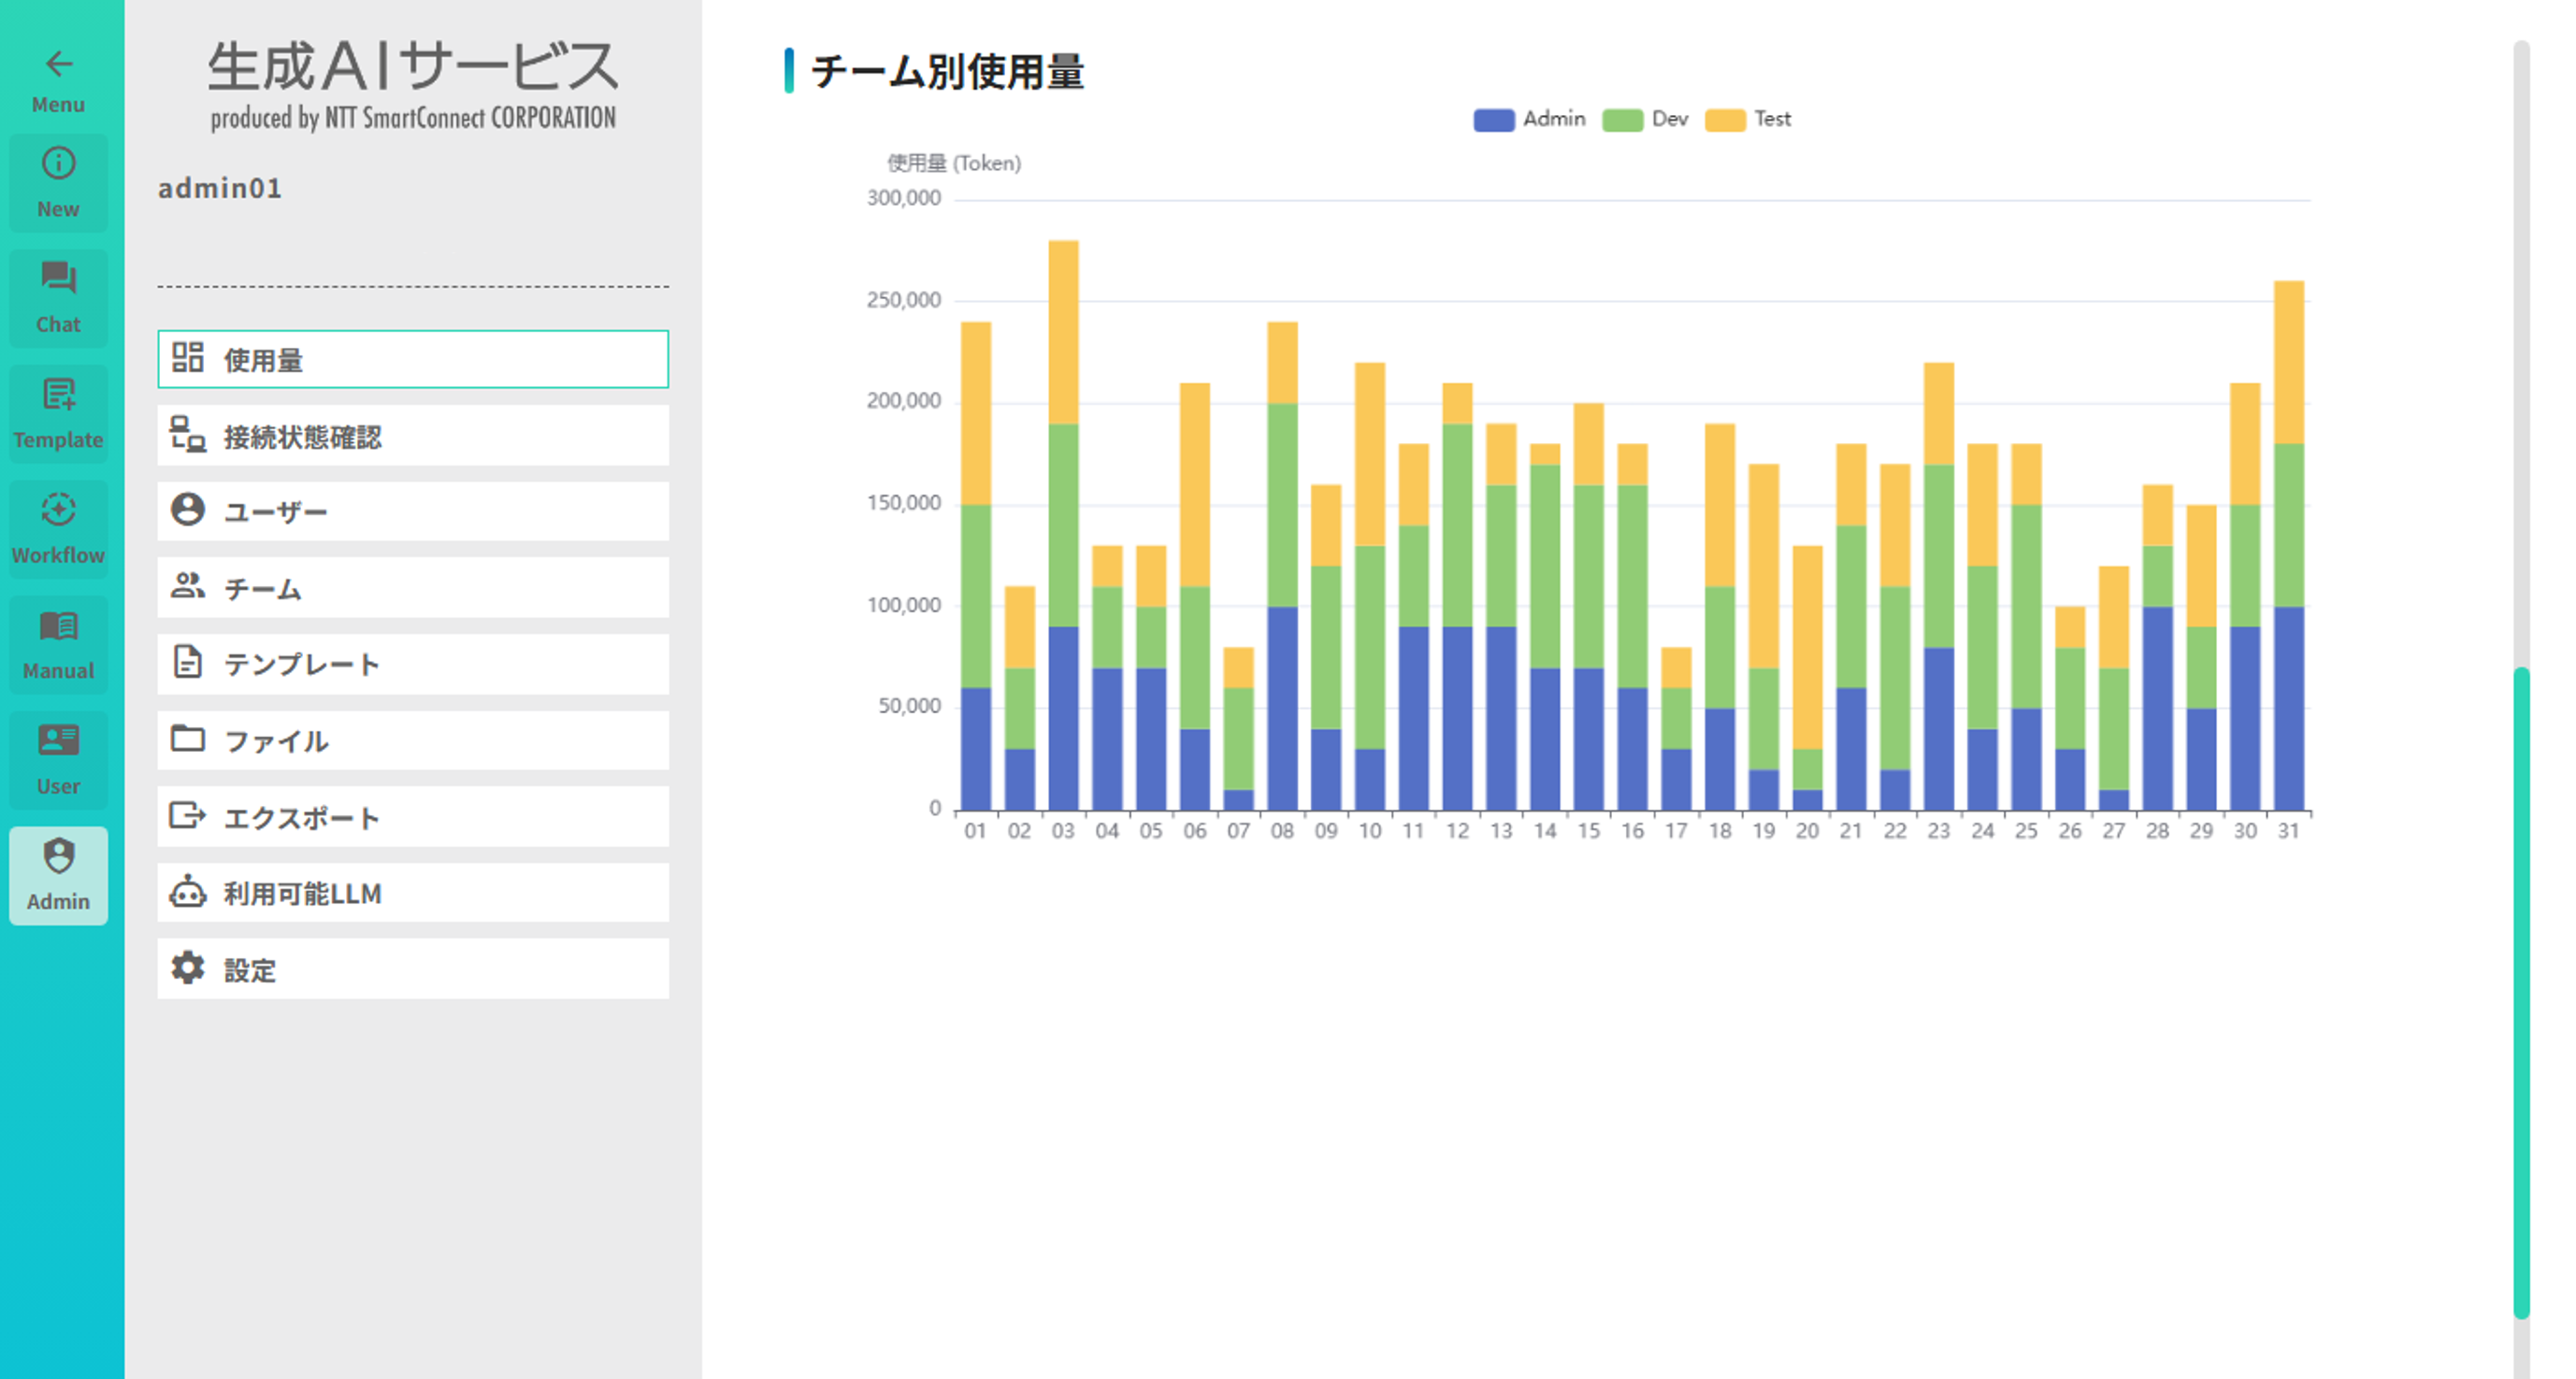This screenshot has width=2576, height=1379.
Task: Click the blue Admin legend swatch
Action: point(1494,120)
